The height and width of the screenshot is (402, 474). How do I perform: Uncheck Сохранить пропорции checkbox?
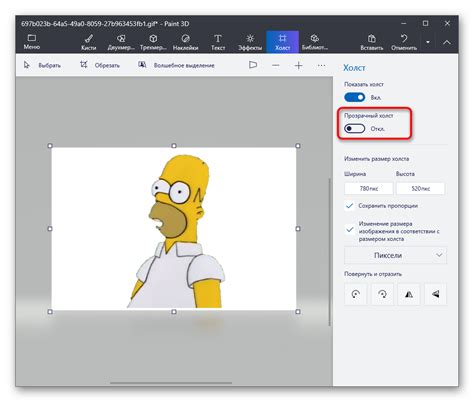click(349, 206)
